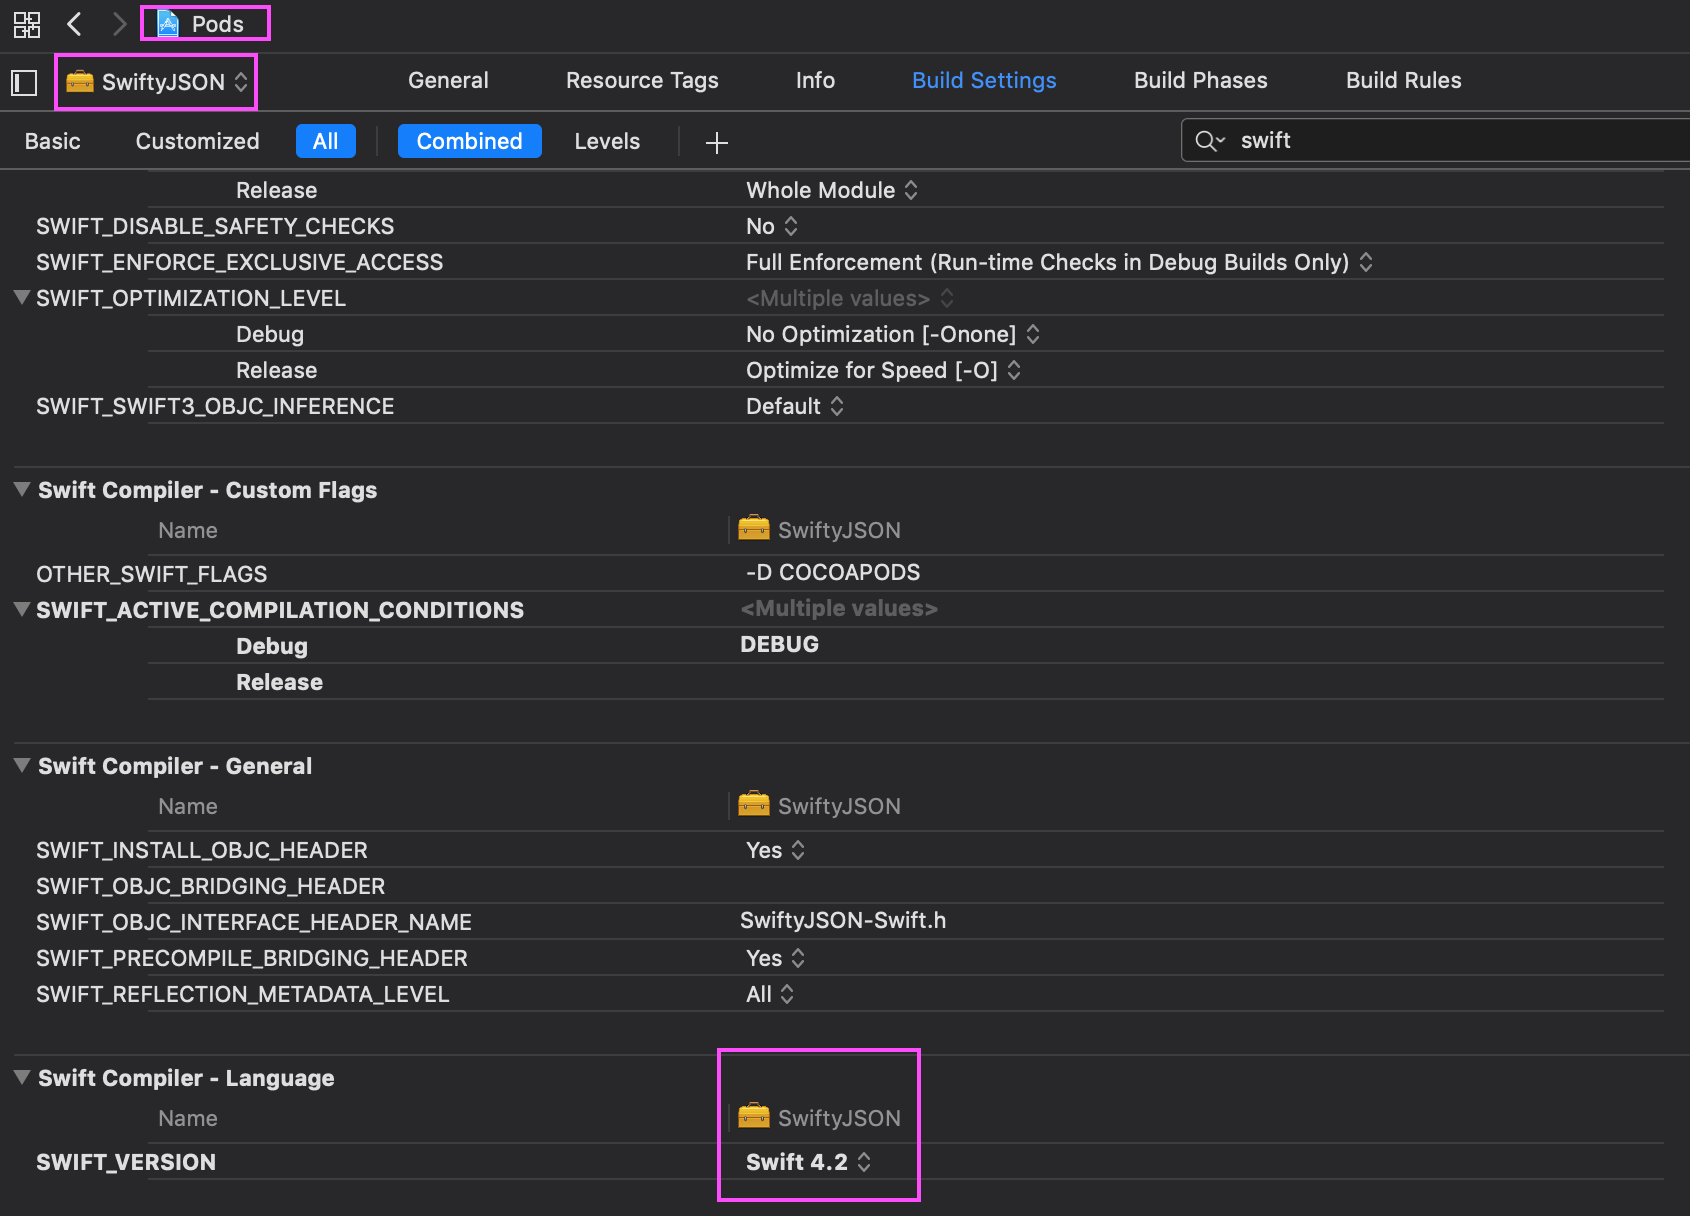The height and width of the screenshot is (1216, 1690).
Task: Click the Pods breadcrumb in jump bar
Action: (x=206, y=24)
